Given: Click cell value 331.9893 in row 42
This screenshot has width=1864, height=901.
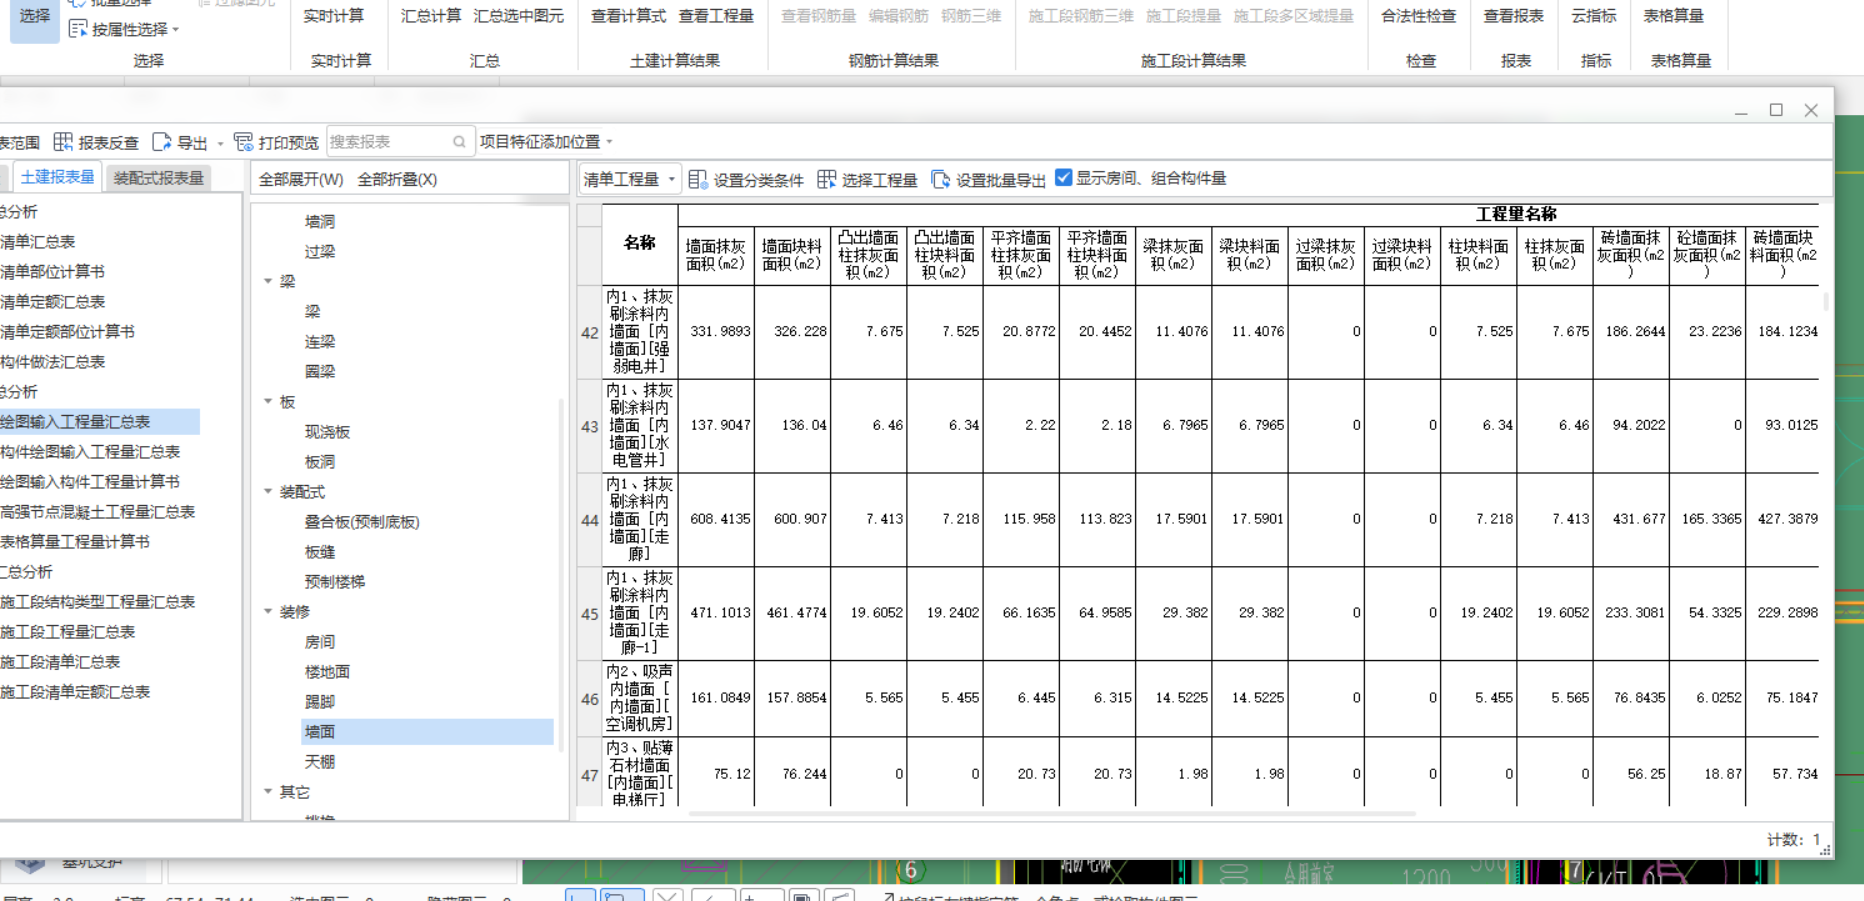Looking at the screenshot, I should click(720, 331).
